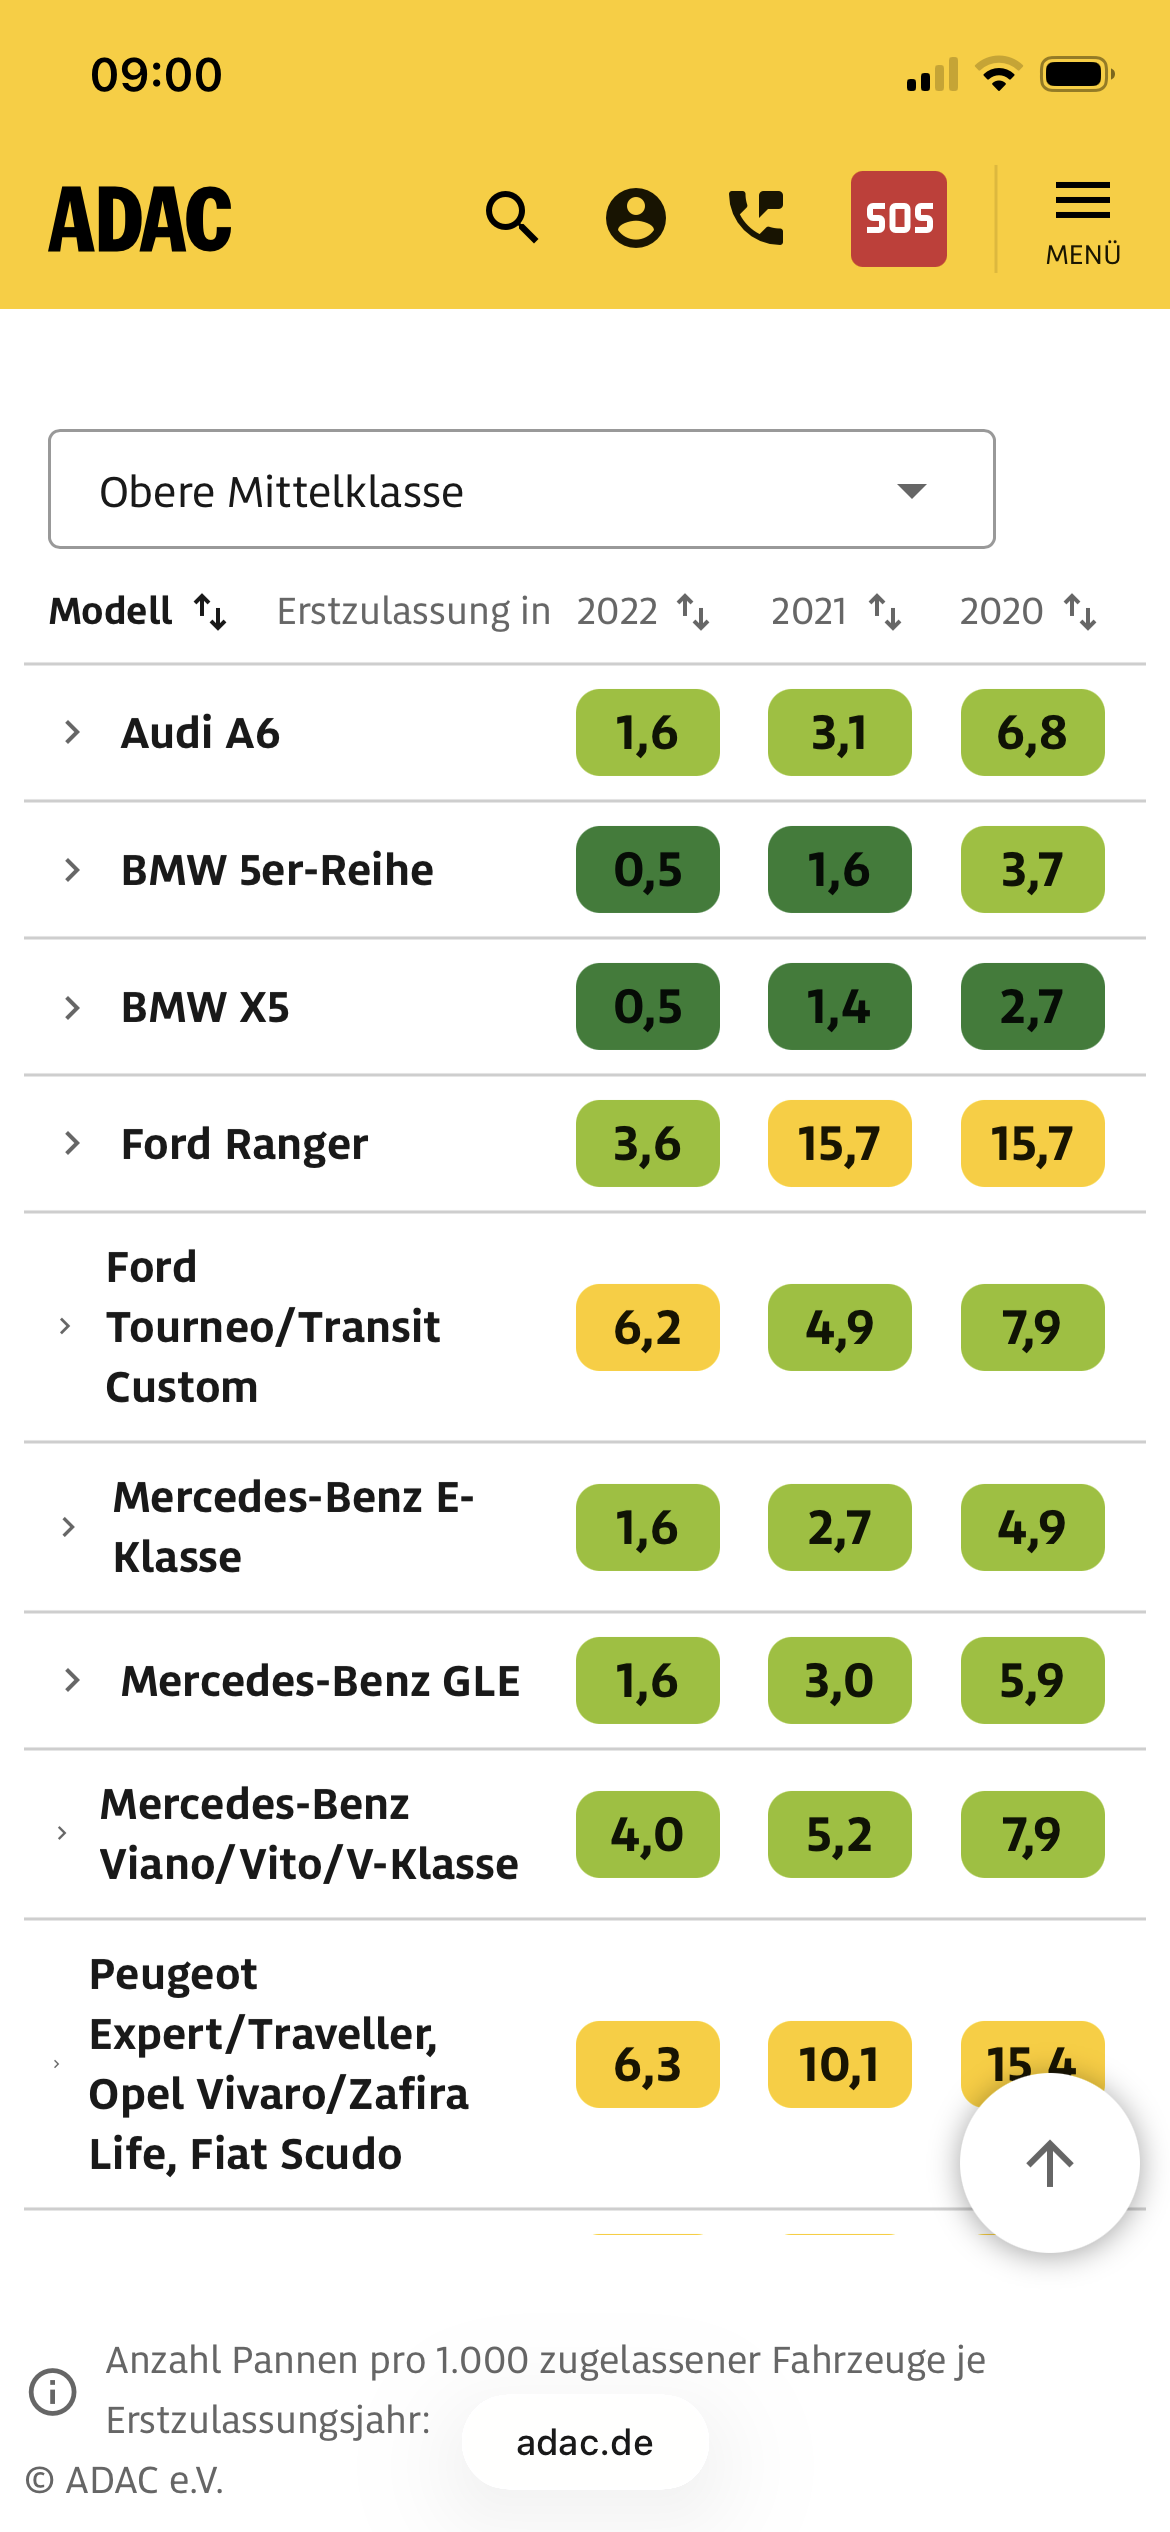Tap the phone callback icon
The image size is (1170, 2532).
point(757,217)
